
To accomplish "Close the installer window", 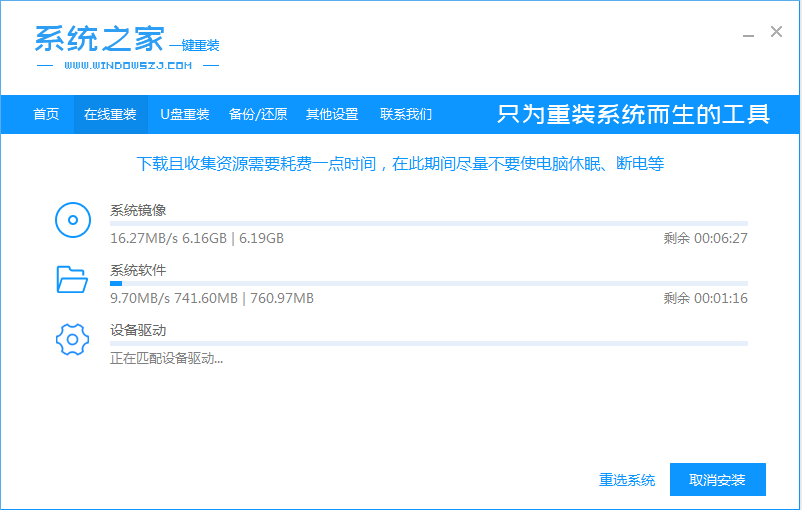I will (776, 32).
